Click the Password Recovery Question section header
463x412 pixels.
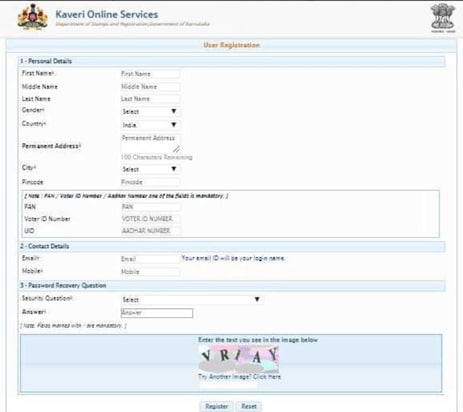point(232,286)
